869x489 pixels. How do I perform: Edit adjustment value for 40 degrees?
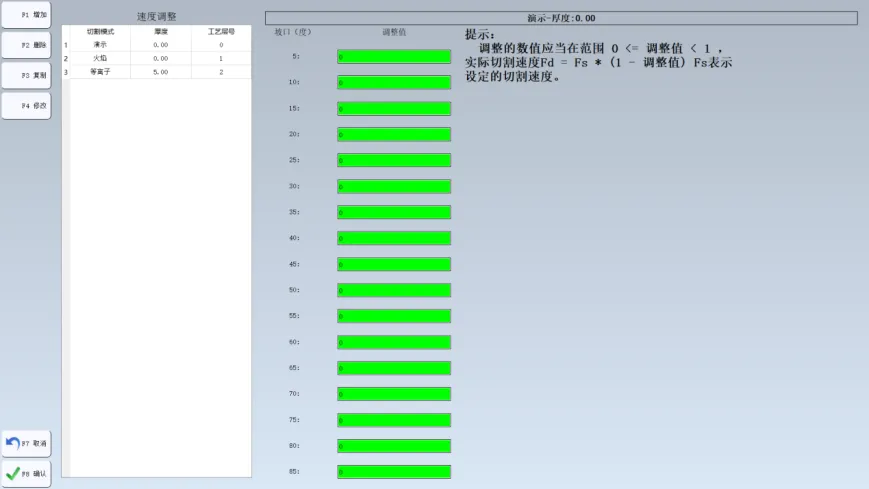pyautogui.click(x=394, y=238)
